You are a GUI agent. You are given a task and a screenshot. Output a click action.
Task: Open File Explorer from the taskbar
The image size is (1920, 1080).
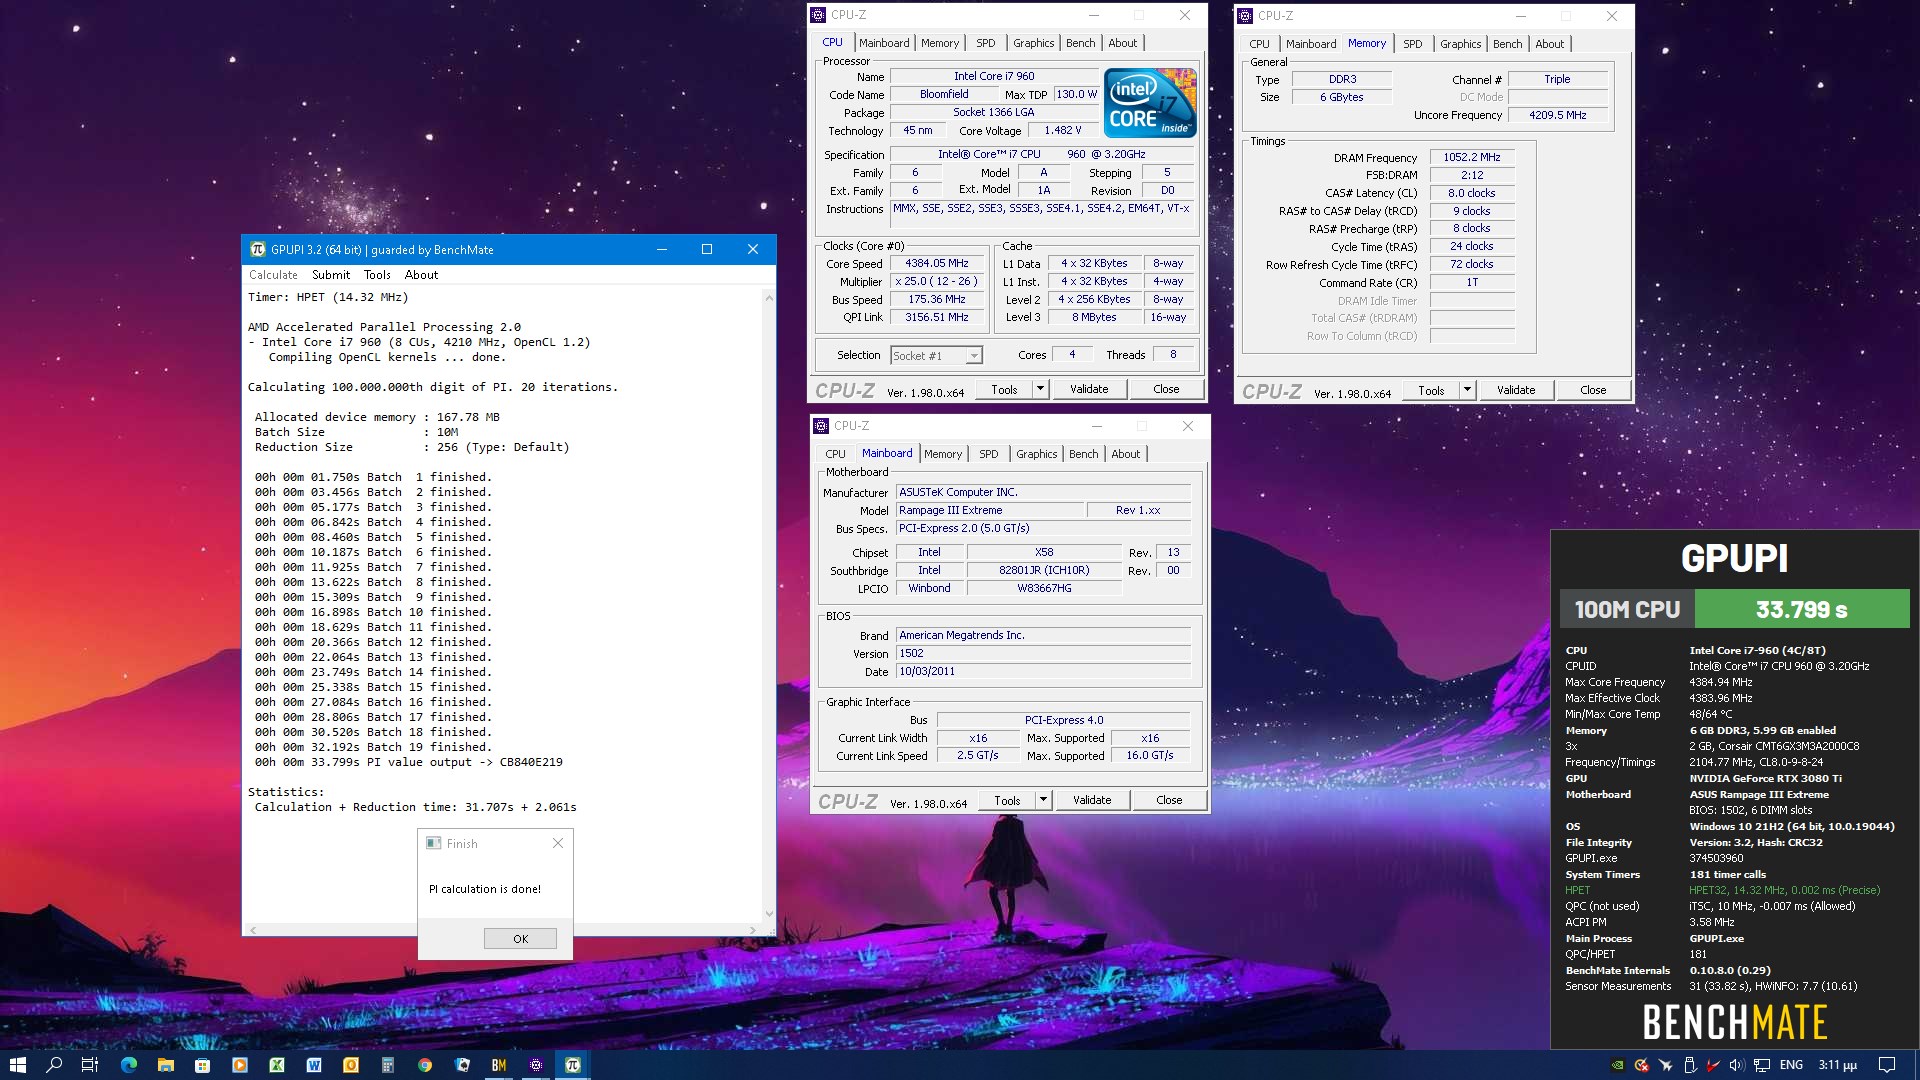click(x=165, y=1065)
